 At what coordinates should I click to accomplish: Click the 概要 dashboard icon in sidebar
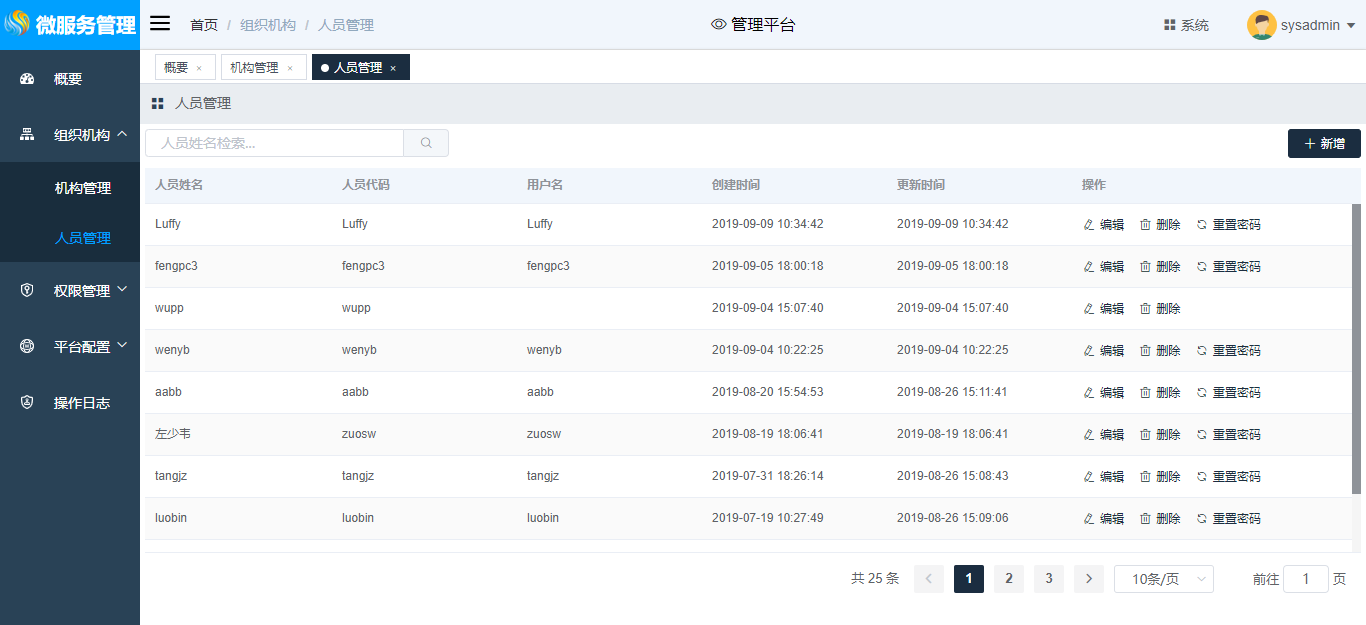click(x=28, y=79)
